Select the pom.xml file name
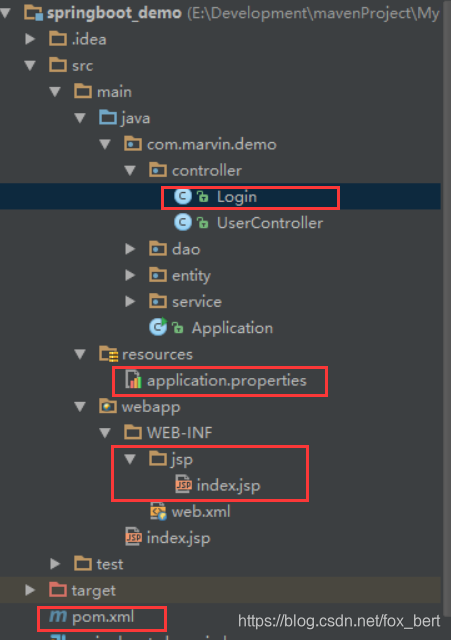The image size is (451, 640). click(x=103, y=617)
